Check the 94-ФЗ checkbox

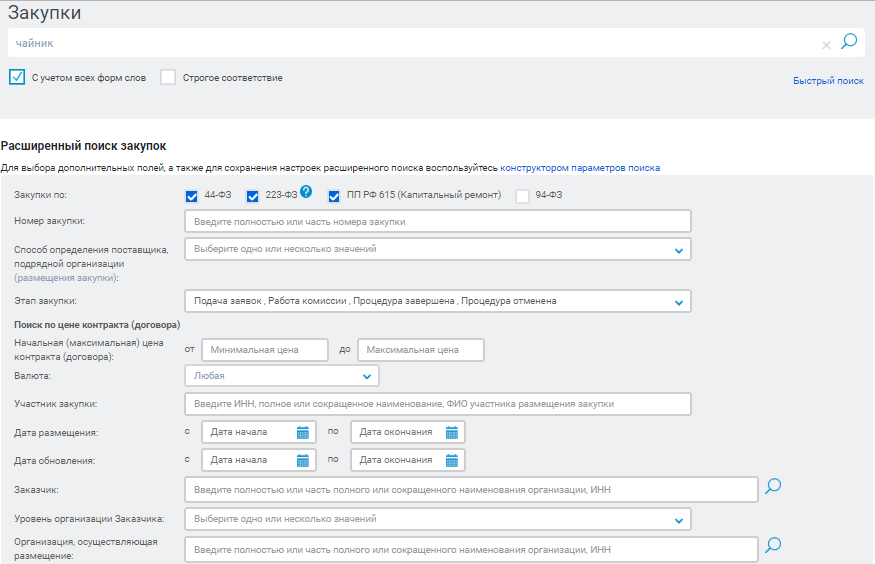coord(522,196)
